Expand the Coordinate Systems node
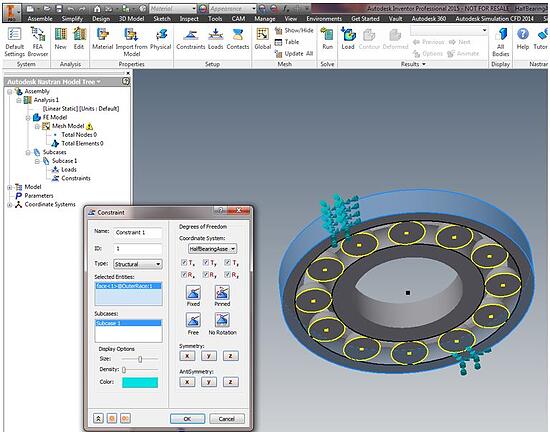Screen dimensions: 550x432 point(10,205)
